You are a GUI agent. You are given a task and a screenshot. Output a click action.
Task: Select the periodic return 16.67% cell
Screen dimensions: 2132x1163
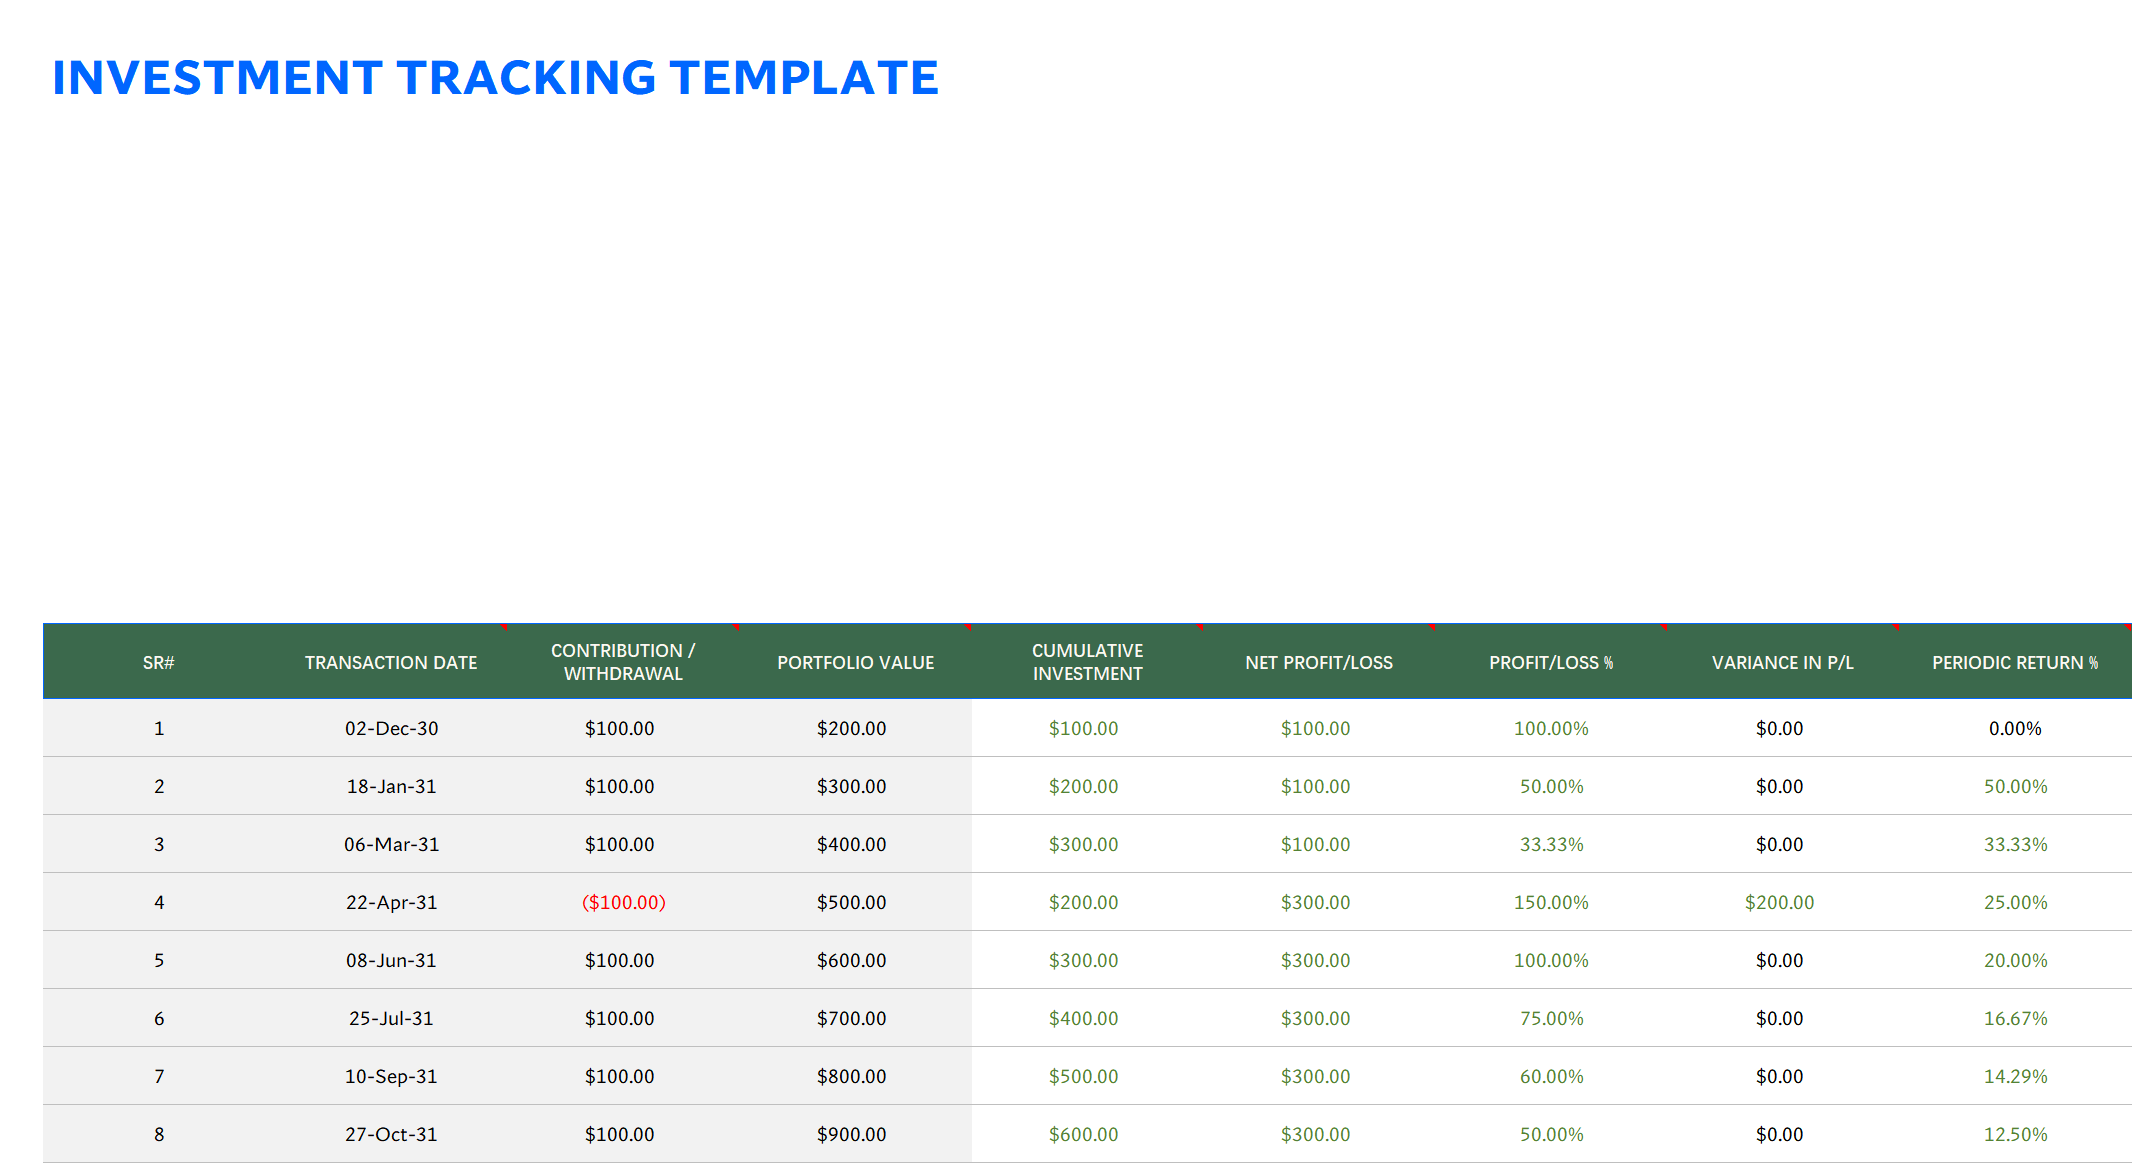point(2015,1018)
